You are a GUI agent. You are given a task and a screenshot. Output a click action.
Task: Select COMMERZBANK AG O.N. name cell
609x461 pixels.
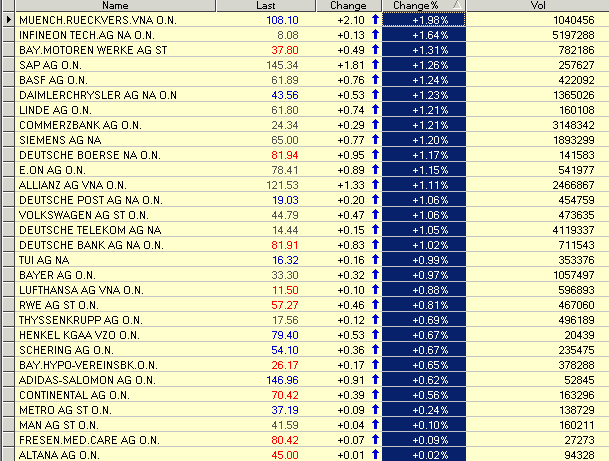pyautogui.click(x=80, y=125)
